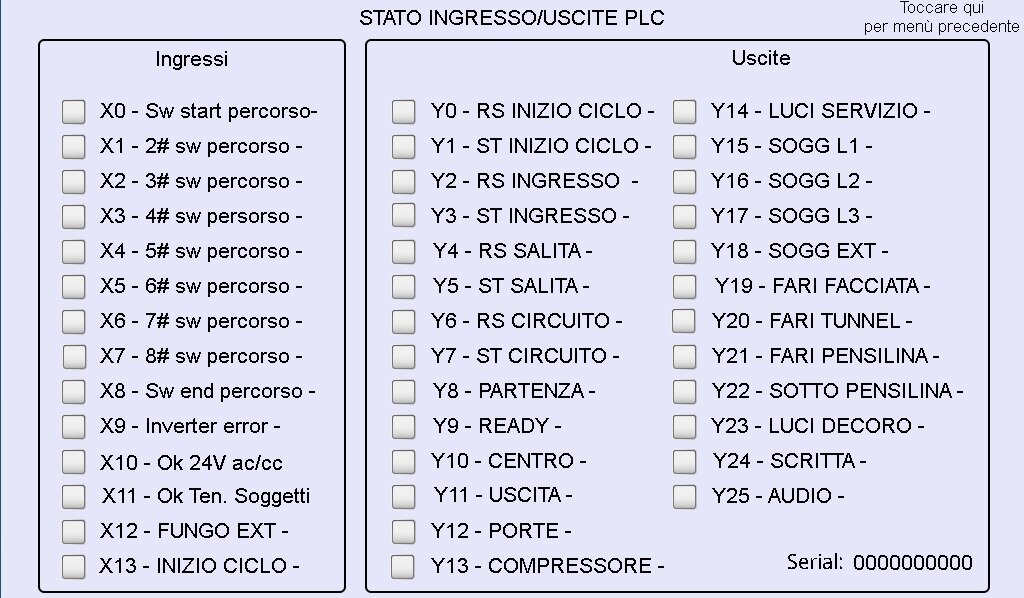The width and height of the screenshot is (1024, 598).
Task: Toggle the Y25 AUDIO output state
Action: coord(685,496)
